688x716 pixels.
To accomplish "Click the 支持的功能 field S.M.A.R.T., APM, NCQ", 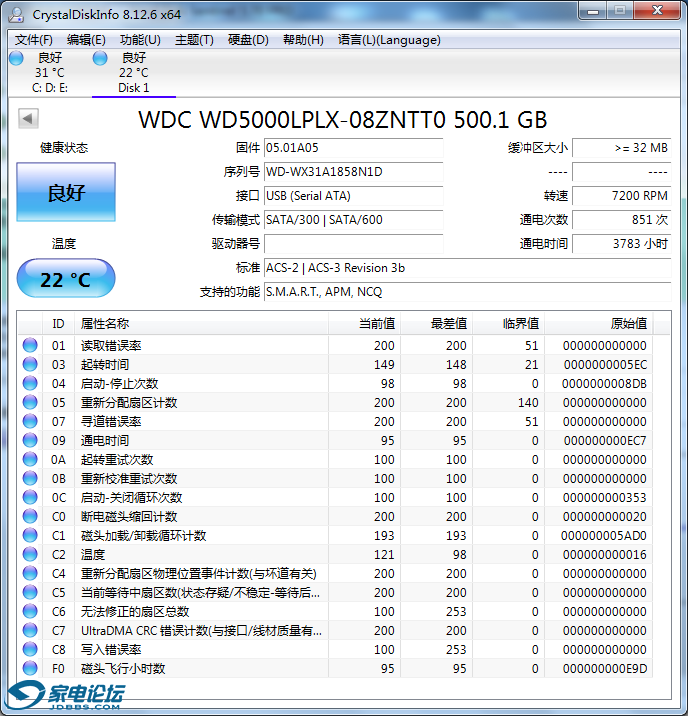I will tap(467, 292).
